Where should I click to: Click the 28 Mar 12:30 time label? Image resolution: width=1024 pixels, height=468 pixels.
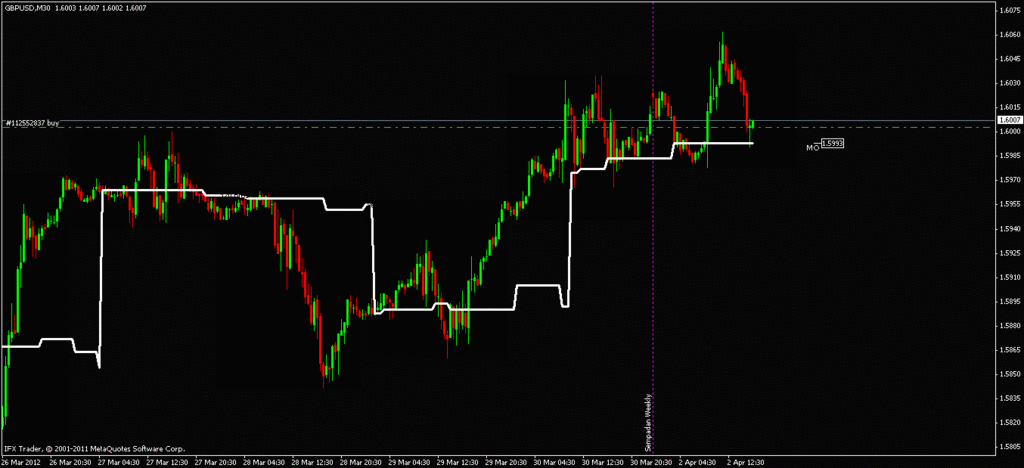[x=311, y=461]
